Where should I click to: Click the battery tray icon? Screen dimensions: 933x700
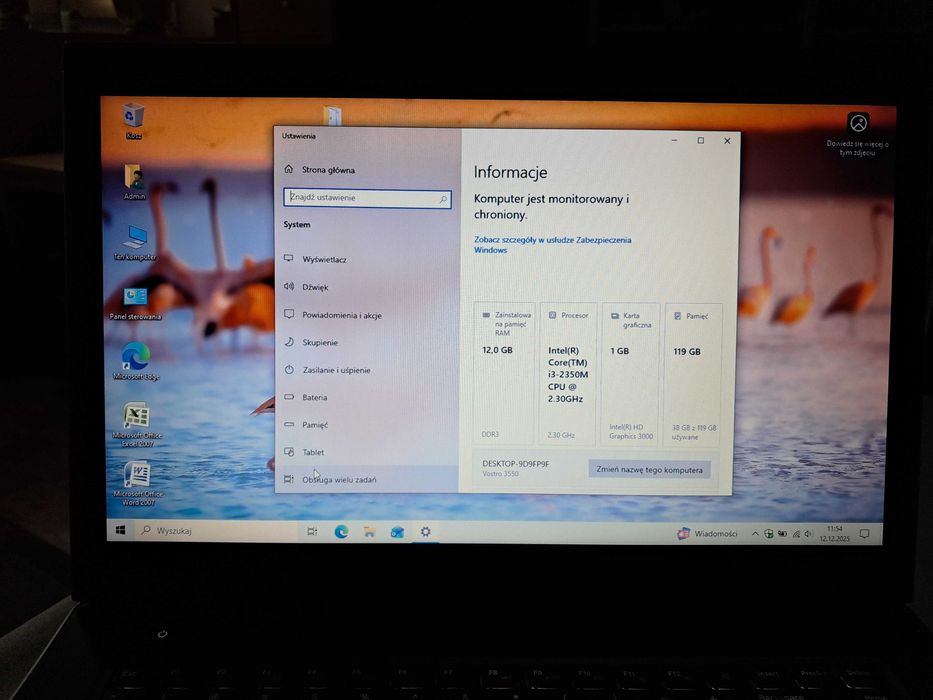[x=782, y=534]
